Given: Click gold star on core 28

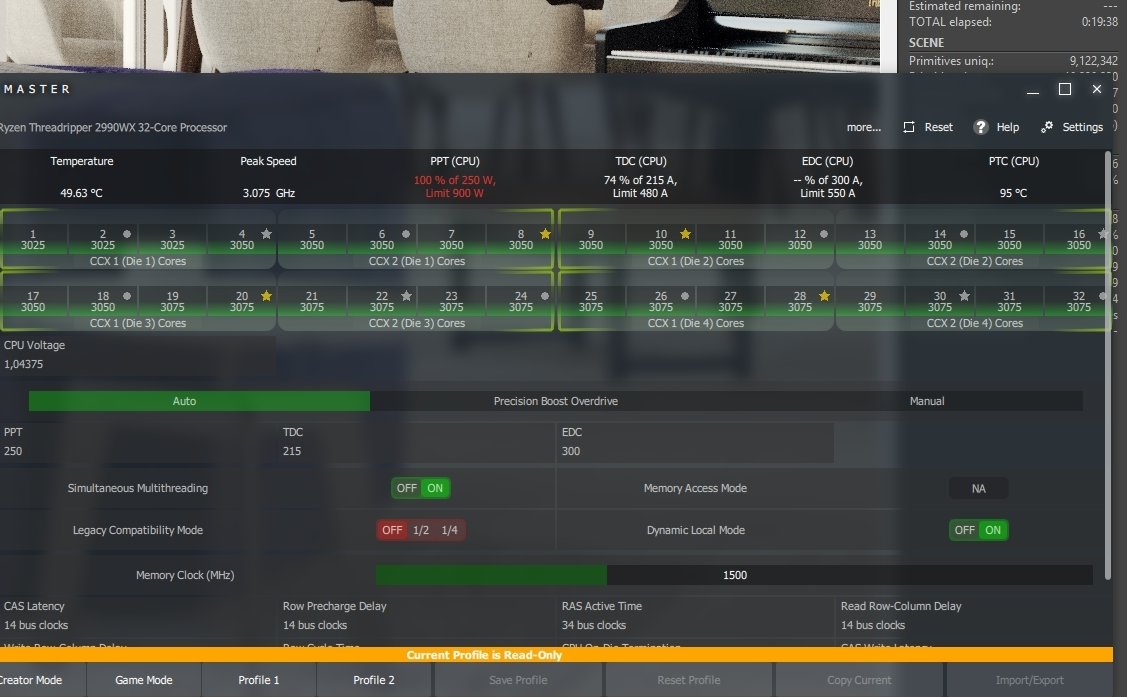Looking at the screenshot, I should 824,295.
